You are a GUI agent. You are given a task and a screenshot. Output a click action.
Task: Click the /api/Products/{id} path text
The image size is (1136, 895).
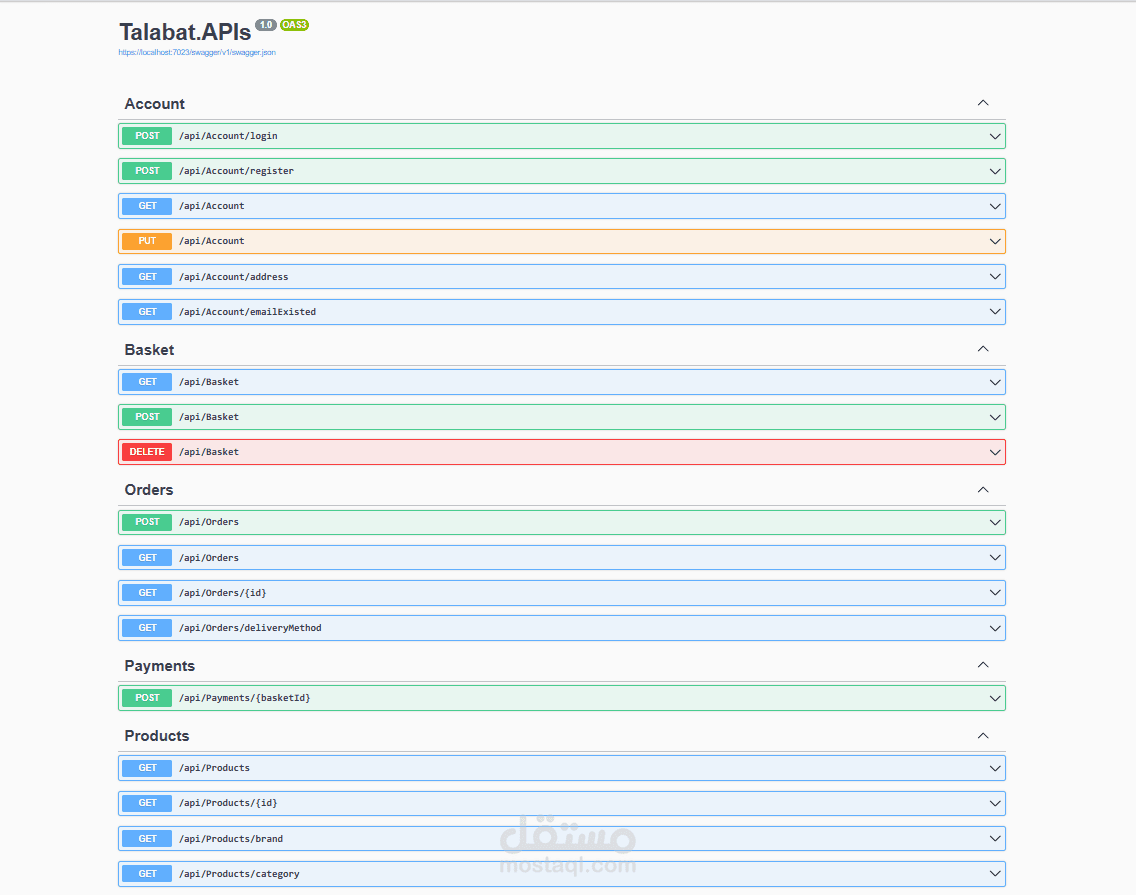[x=228, y=803]
